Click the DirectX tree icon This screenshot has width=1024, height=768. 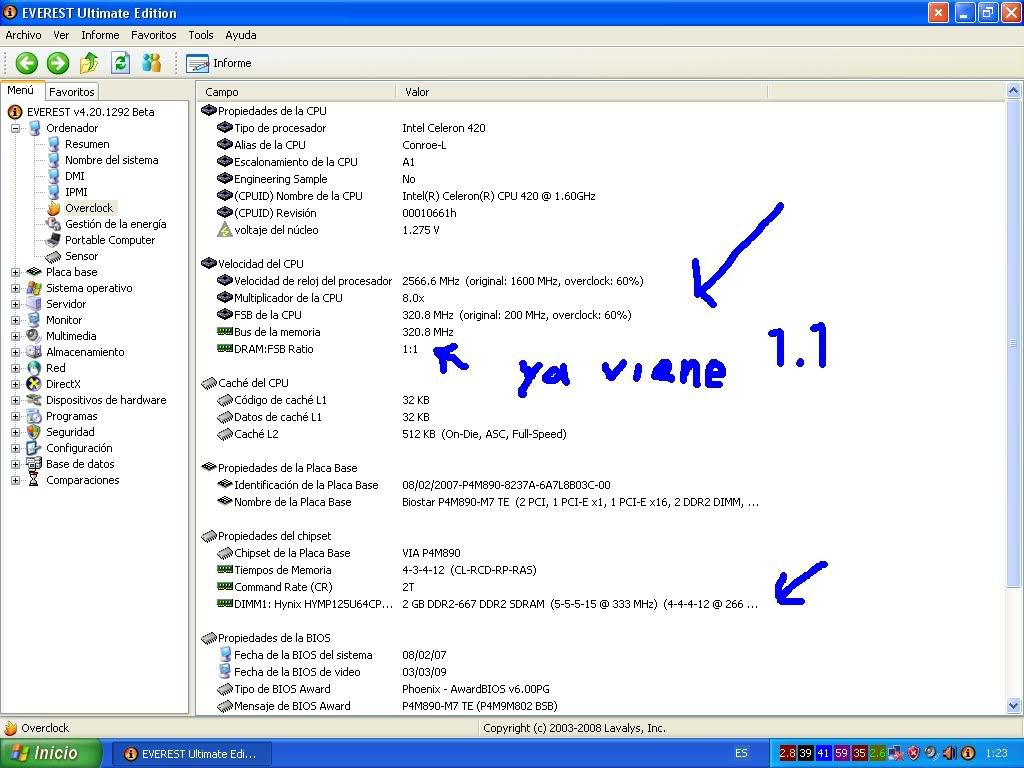click(33, 385)
